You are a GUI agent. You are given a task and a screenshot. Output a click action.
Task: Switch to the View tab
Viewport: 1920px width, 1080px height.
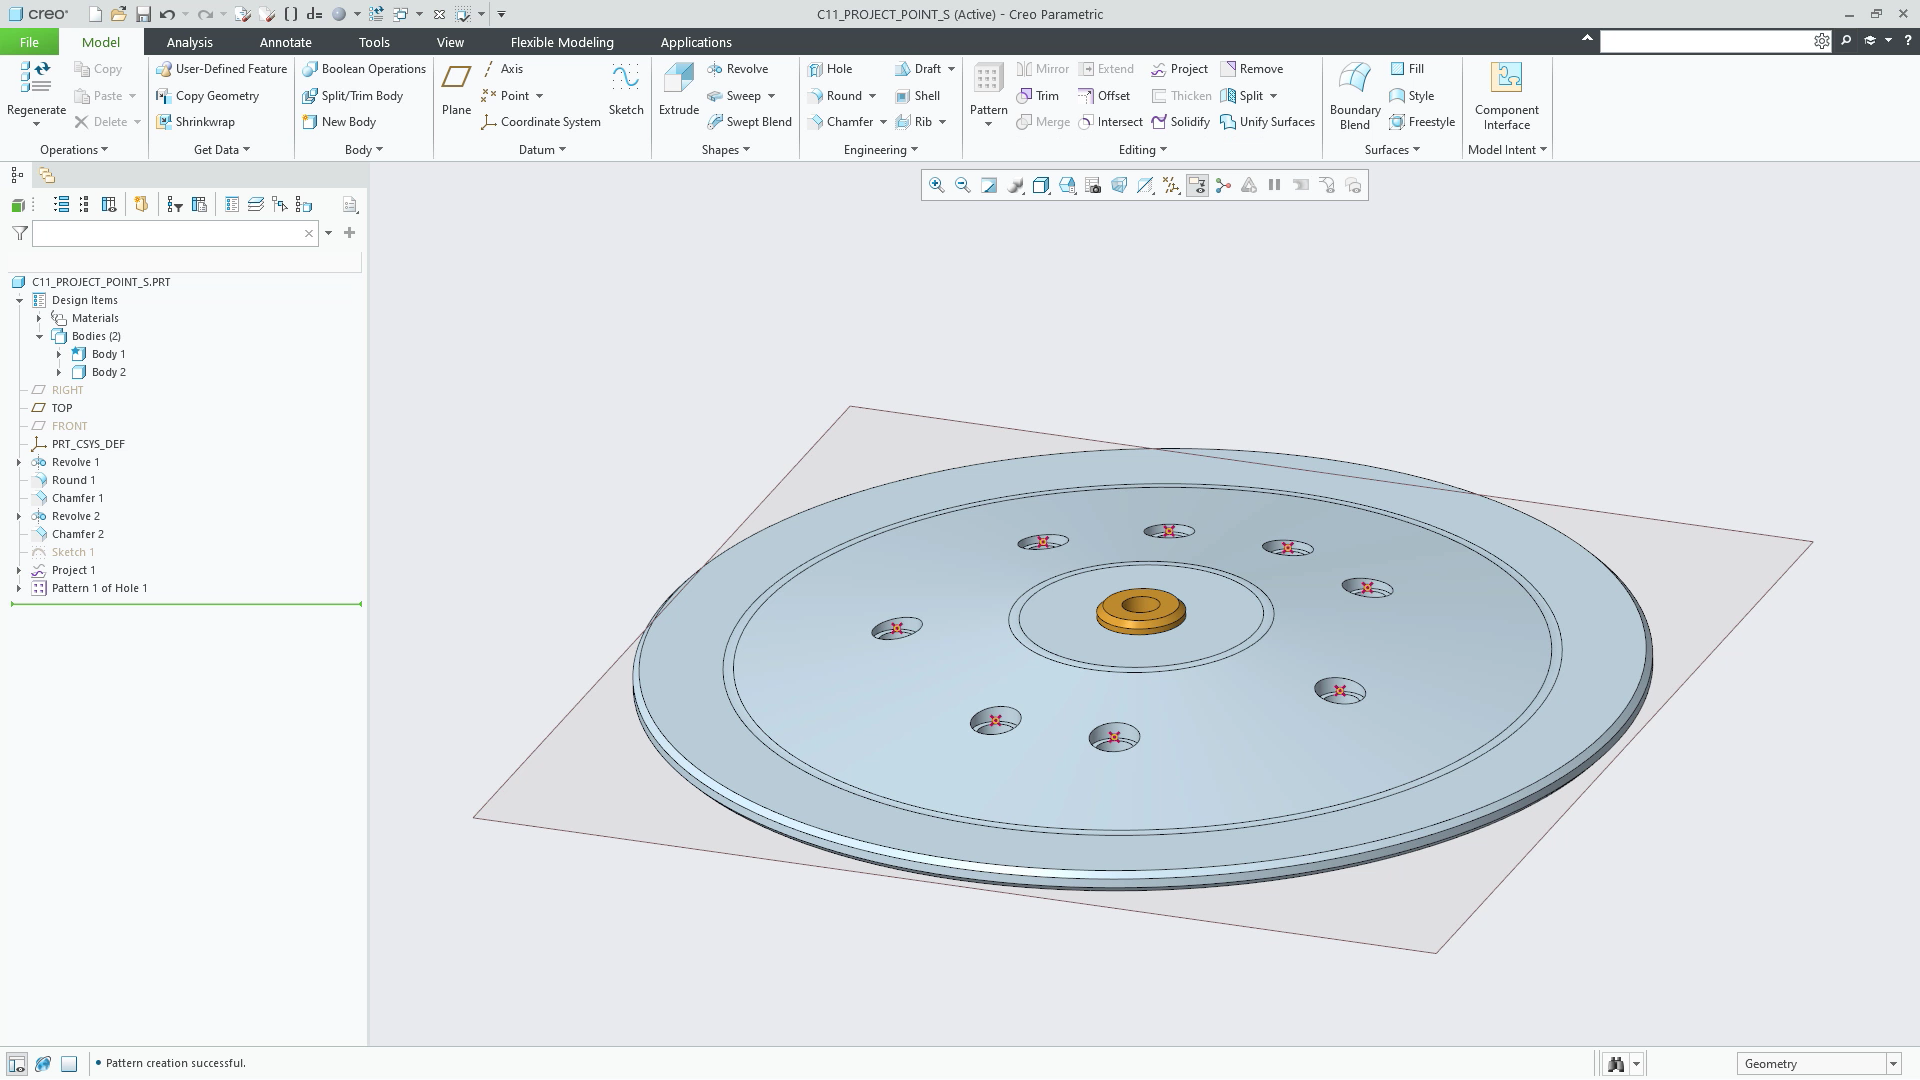click(450, 42)
